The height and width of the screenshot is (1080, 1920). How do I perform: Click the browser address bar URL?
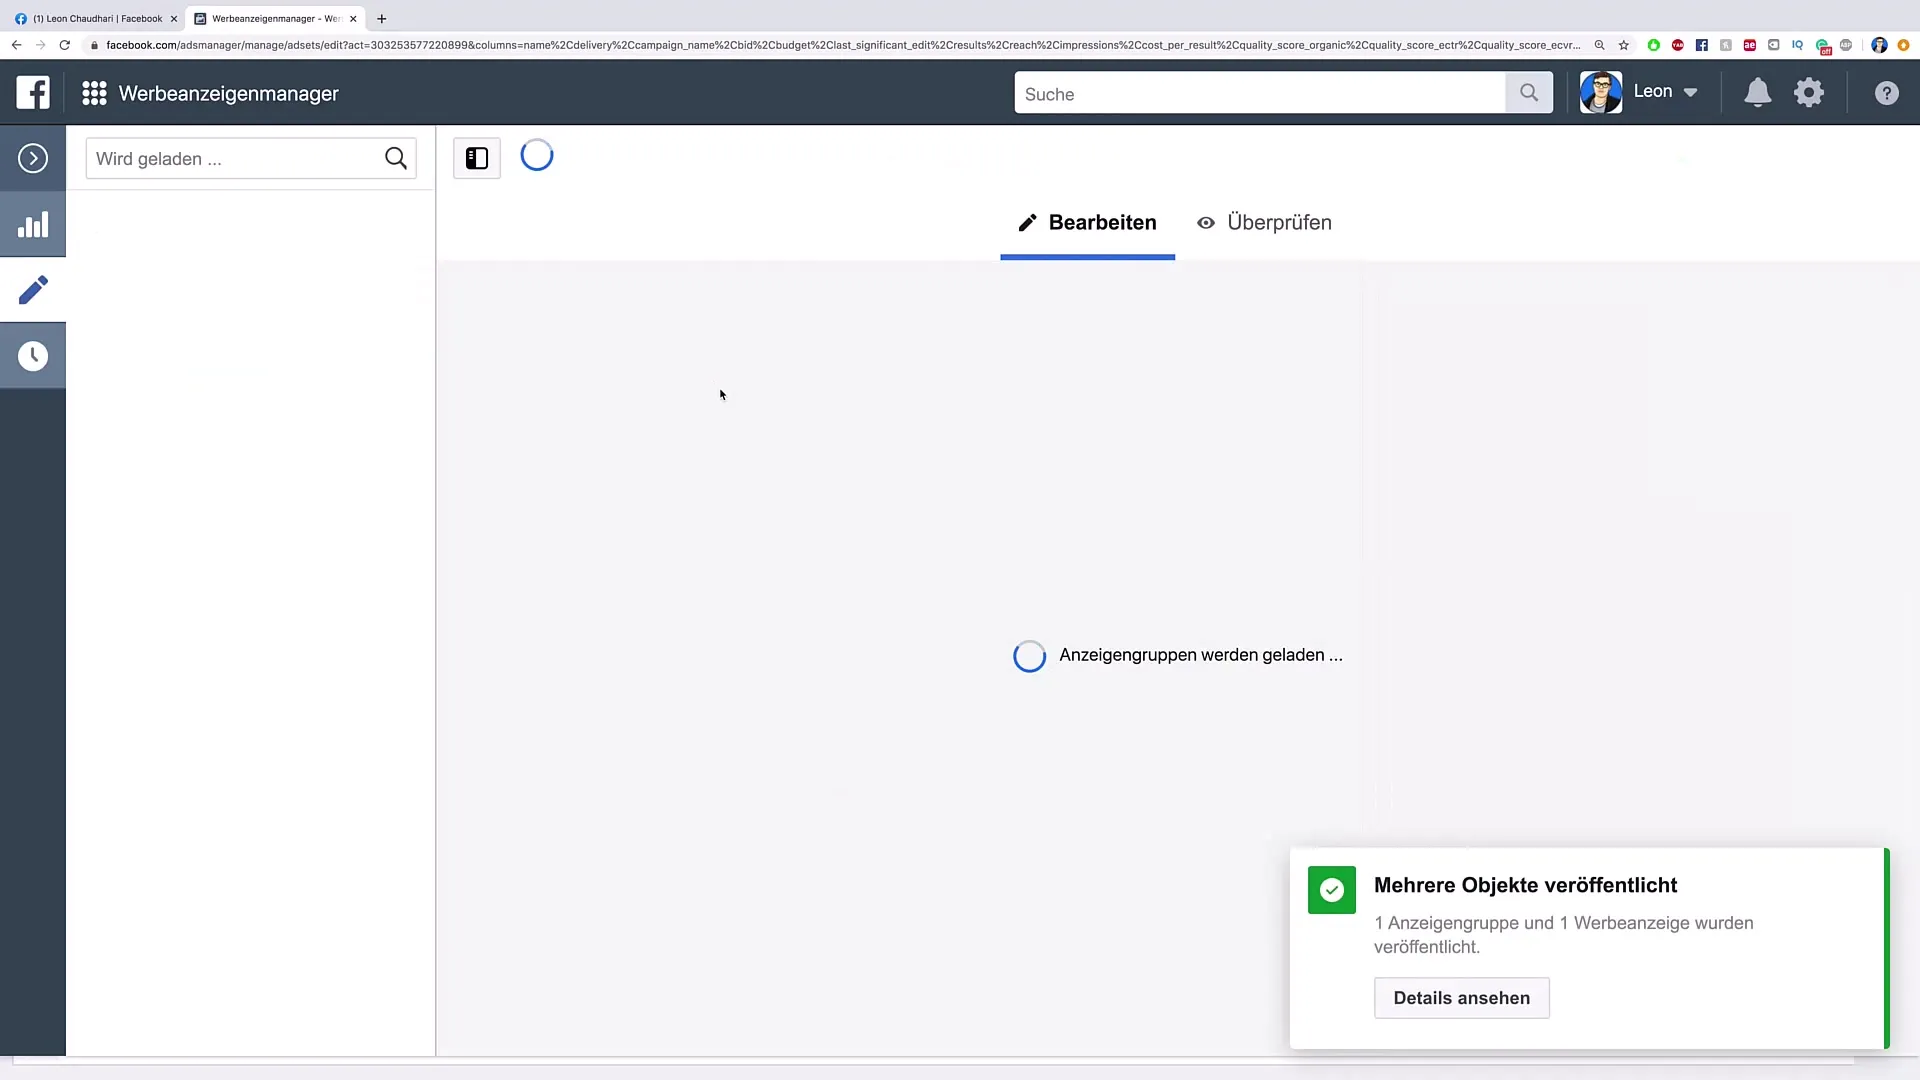point(843,45)
